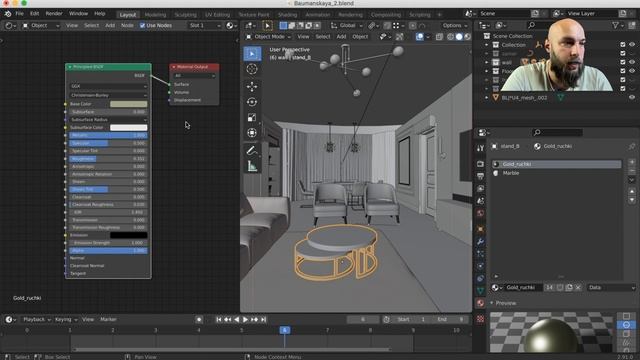The height and width of the screenshot is (360, 640).
Task: Click new material copy icon beside Gold_ruchki
Action: coord(569,287)
